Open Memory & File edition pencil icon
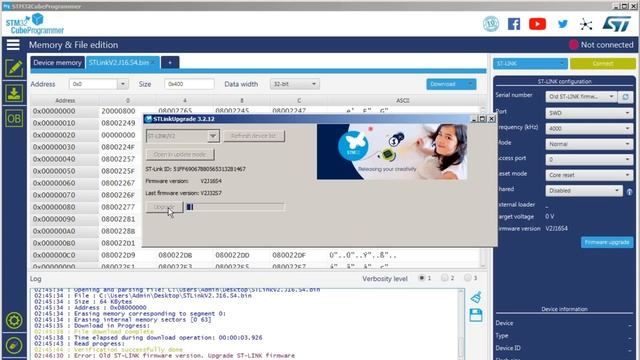640x360 pixels. pos(14,68)
